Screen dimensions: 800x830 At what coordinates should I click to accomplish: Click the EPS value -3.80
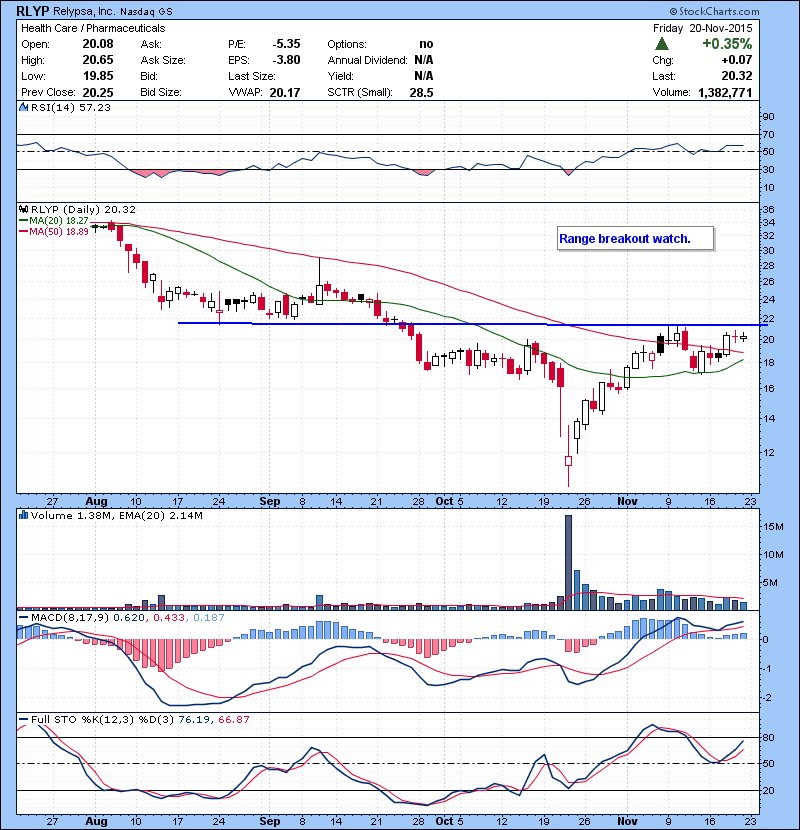tap(286, 60)
